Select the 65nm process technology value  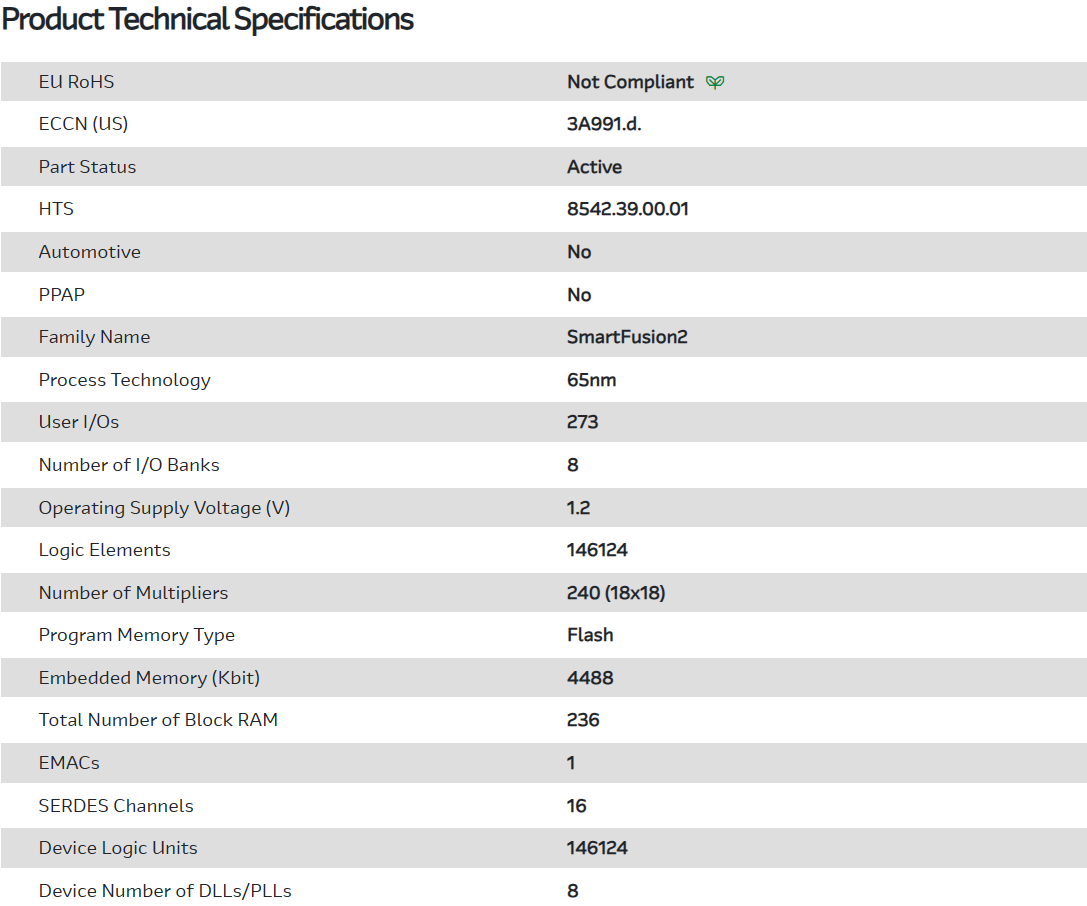pos(592,380)
